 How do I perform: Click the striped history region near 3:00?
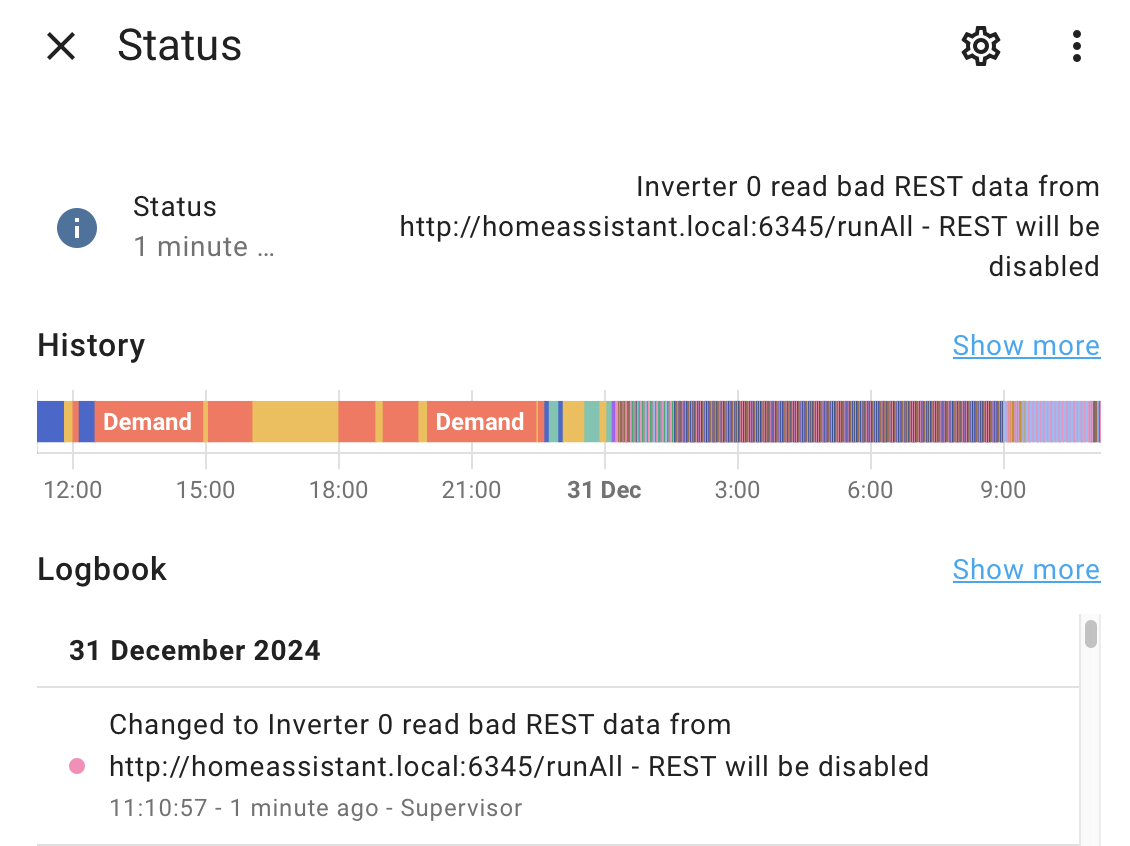(738, 422)
